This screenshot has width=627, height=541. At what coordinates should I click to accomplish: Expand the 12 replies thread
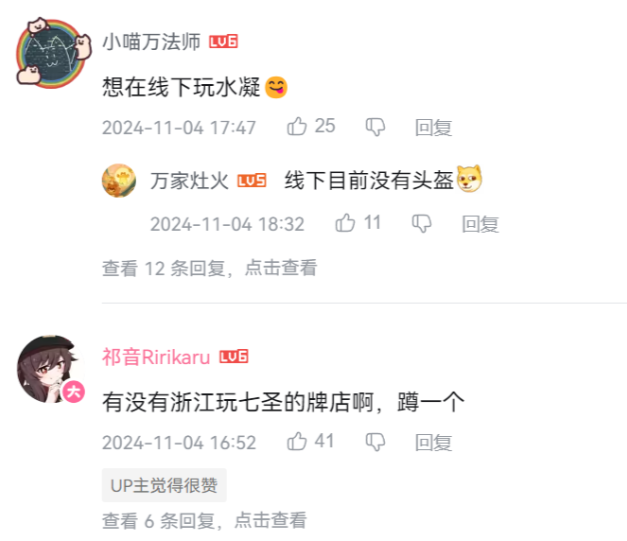tap(210, 268)
